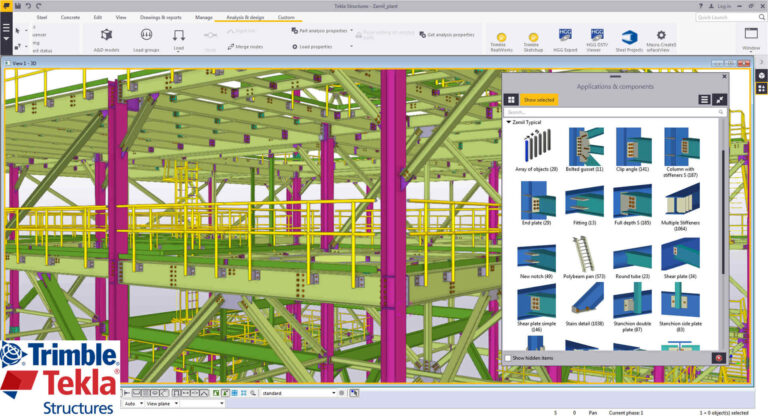Click the Log in link
Image resolution: width=768 pixels, height=416 pixels.
tap(724, 6)
